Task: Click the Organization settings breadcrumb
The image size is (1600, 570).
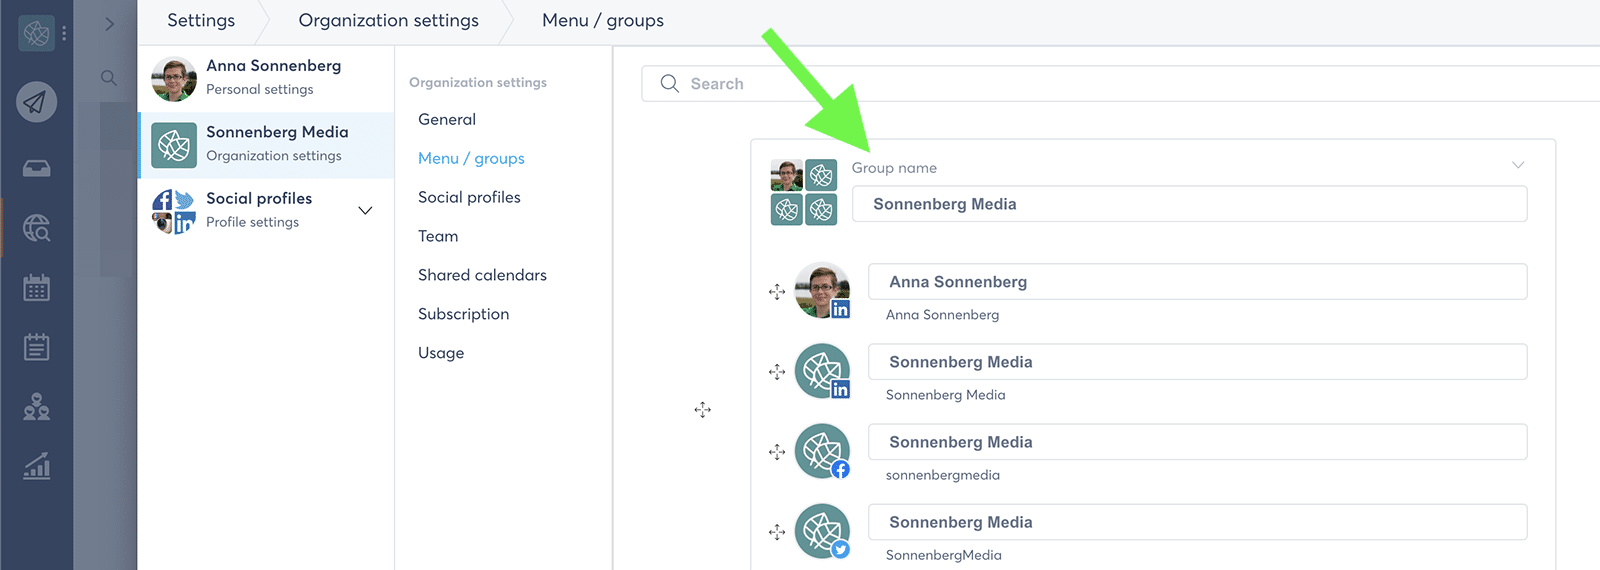Action: (x=388, y=21)
